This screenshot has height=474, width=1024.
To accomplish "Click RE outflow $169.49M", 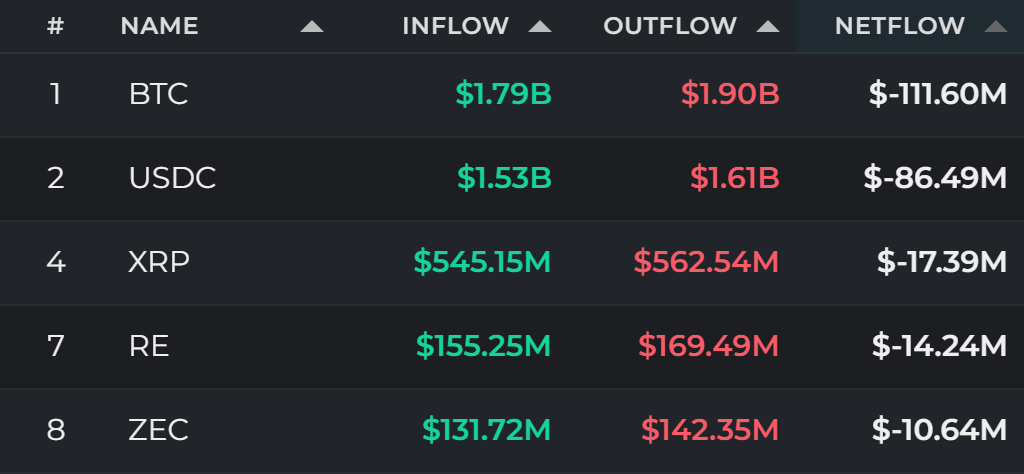I will point(709,346).
